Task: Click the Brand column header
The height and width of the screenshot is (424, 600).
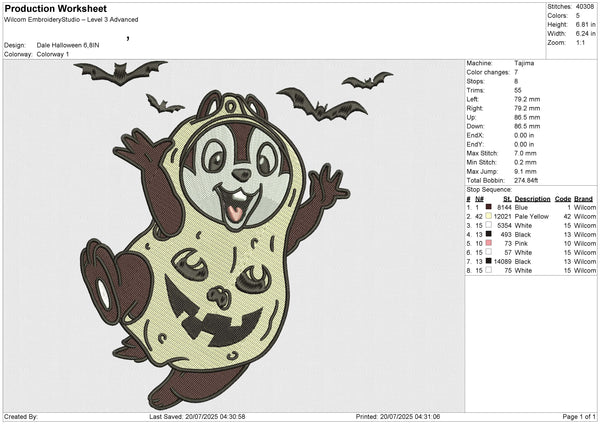Action: pyautogui.click(x=585, y=198)
